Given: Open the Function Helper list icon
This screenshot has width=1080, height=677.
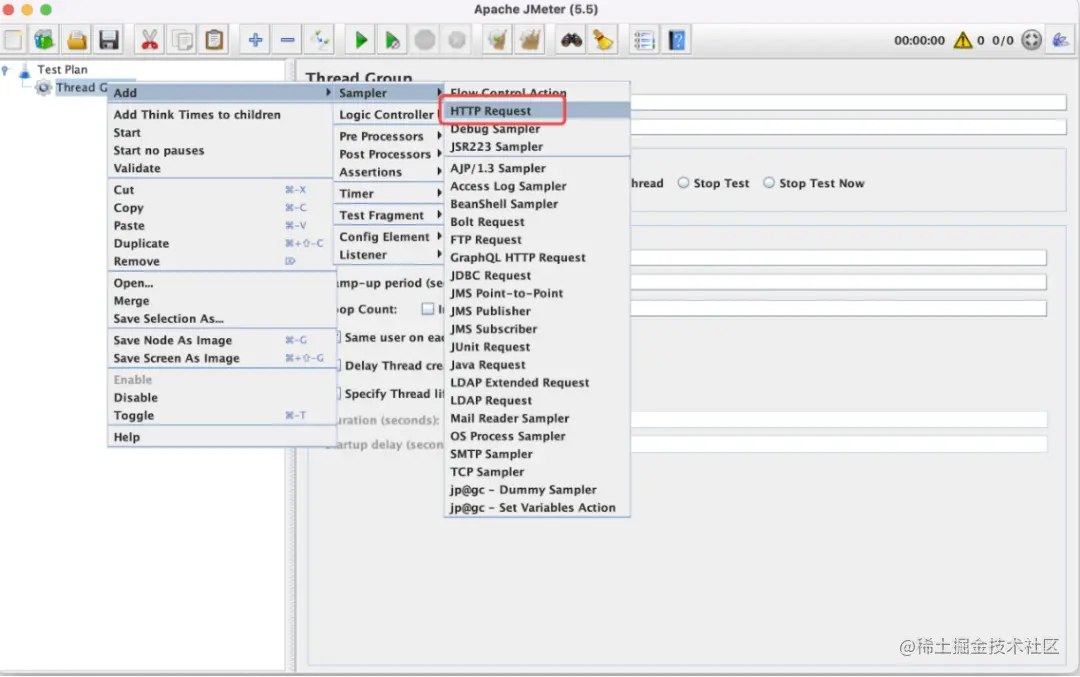Looking at the screenshot, I should tap(644, 40).
